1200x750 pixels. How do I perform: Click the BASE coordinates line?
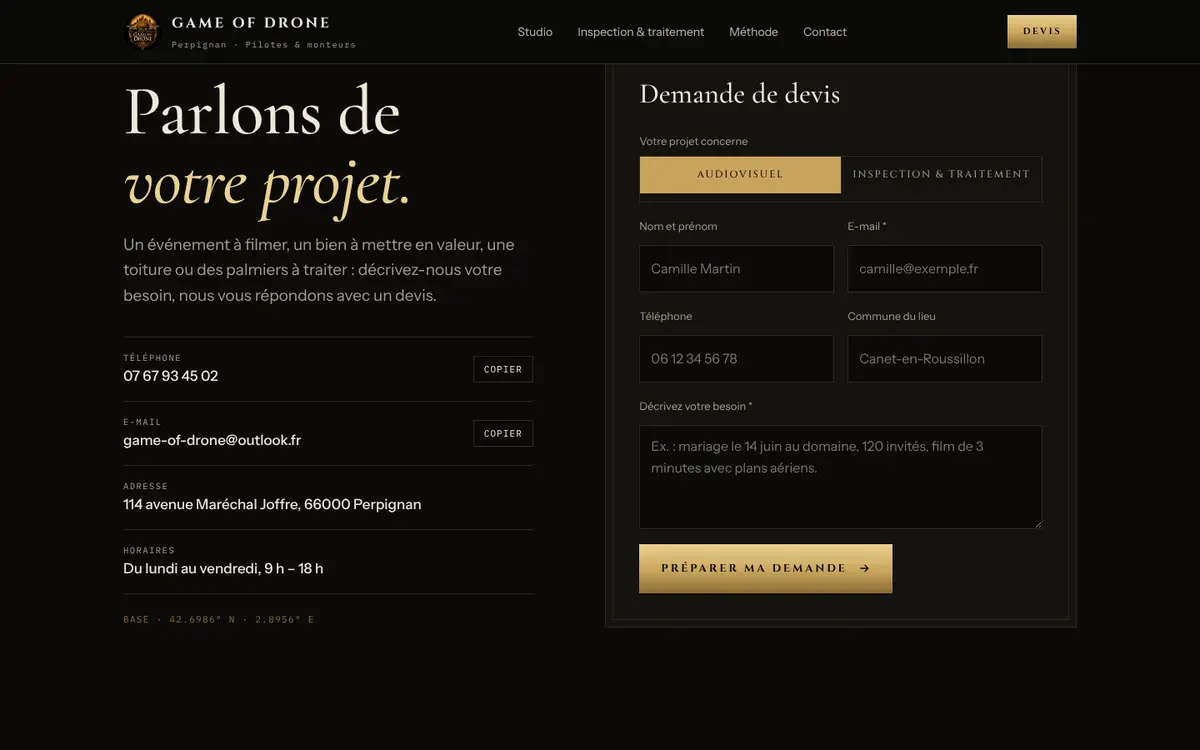coord(218,620)
